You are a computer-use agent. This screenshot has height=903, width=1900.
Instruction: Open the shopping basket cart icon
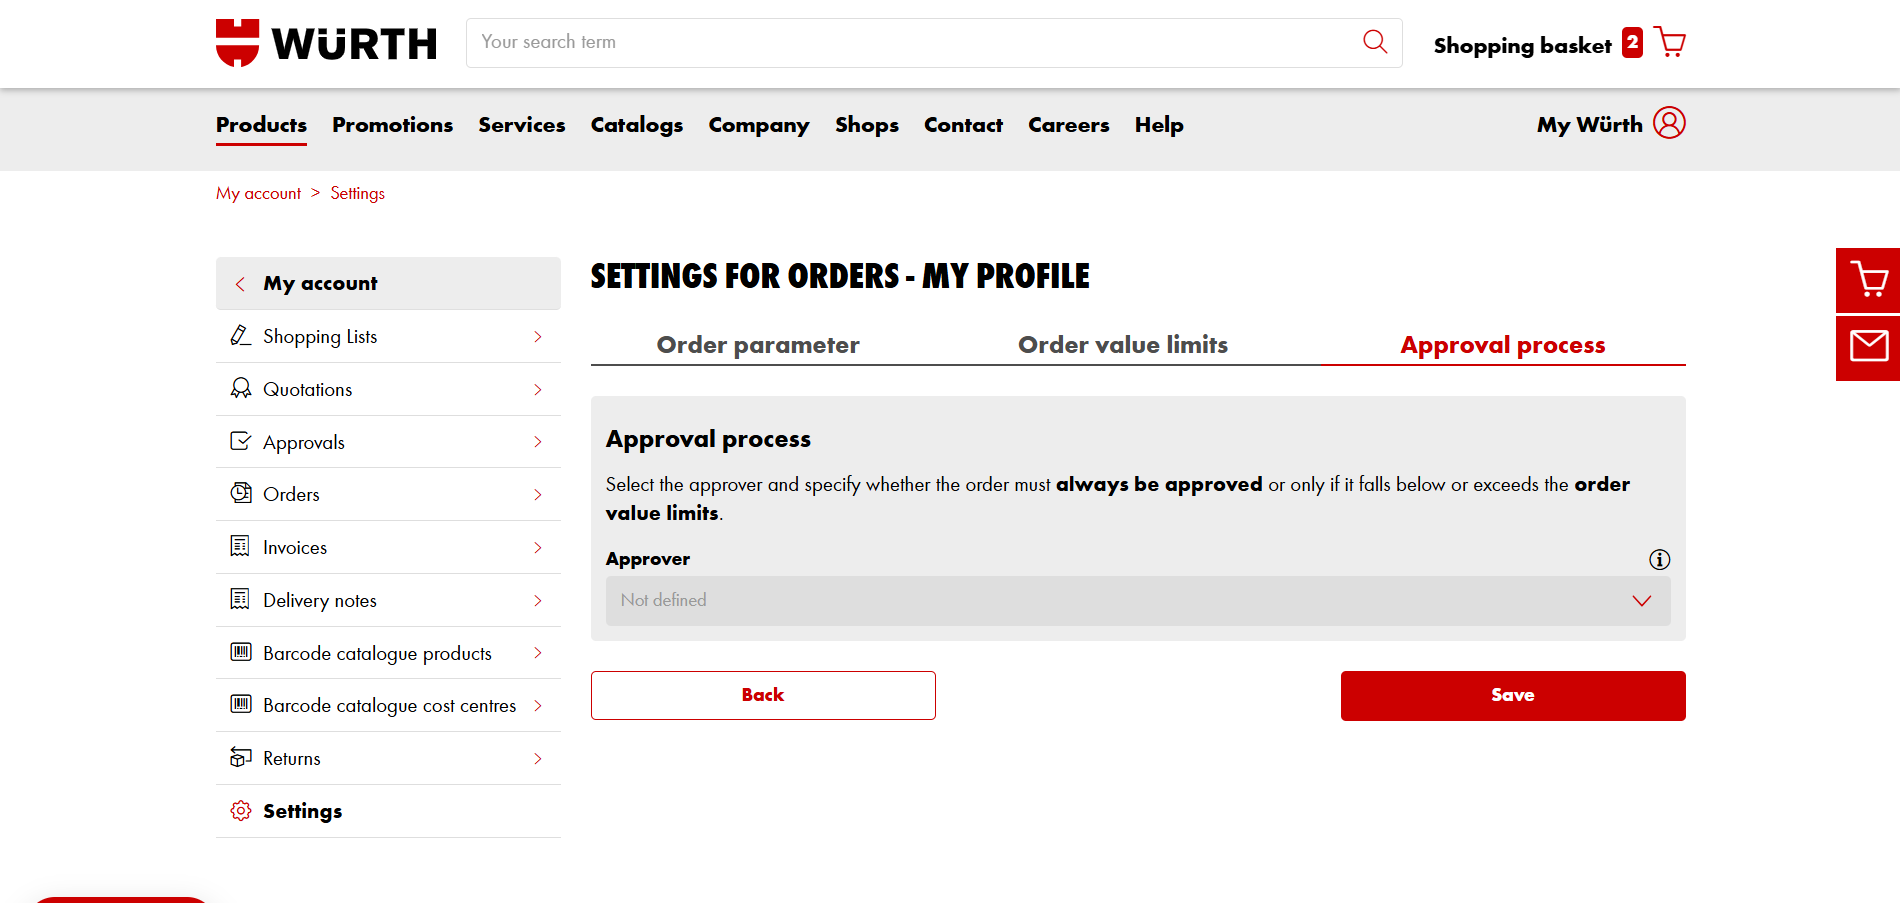(1669, 42)
